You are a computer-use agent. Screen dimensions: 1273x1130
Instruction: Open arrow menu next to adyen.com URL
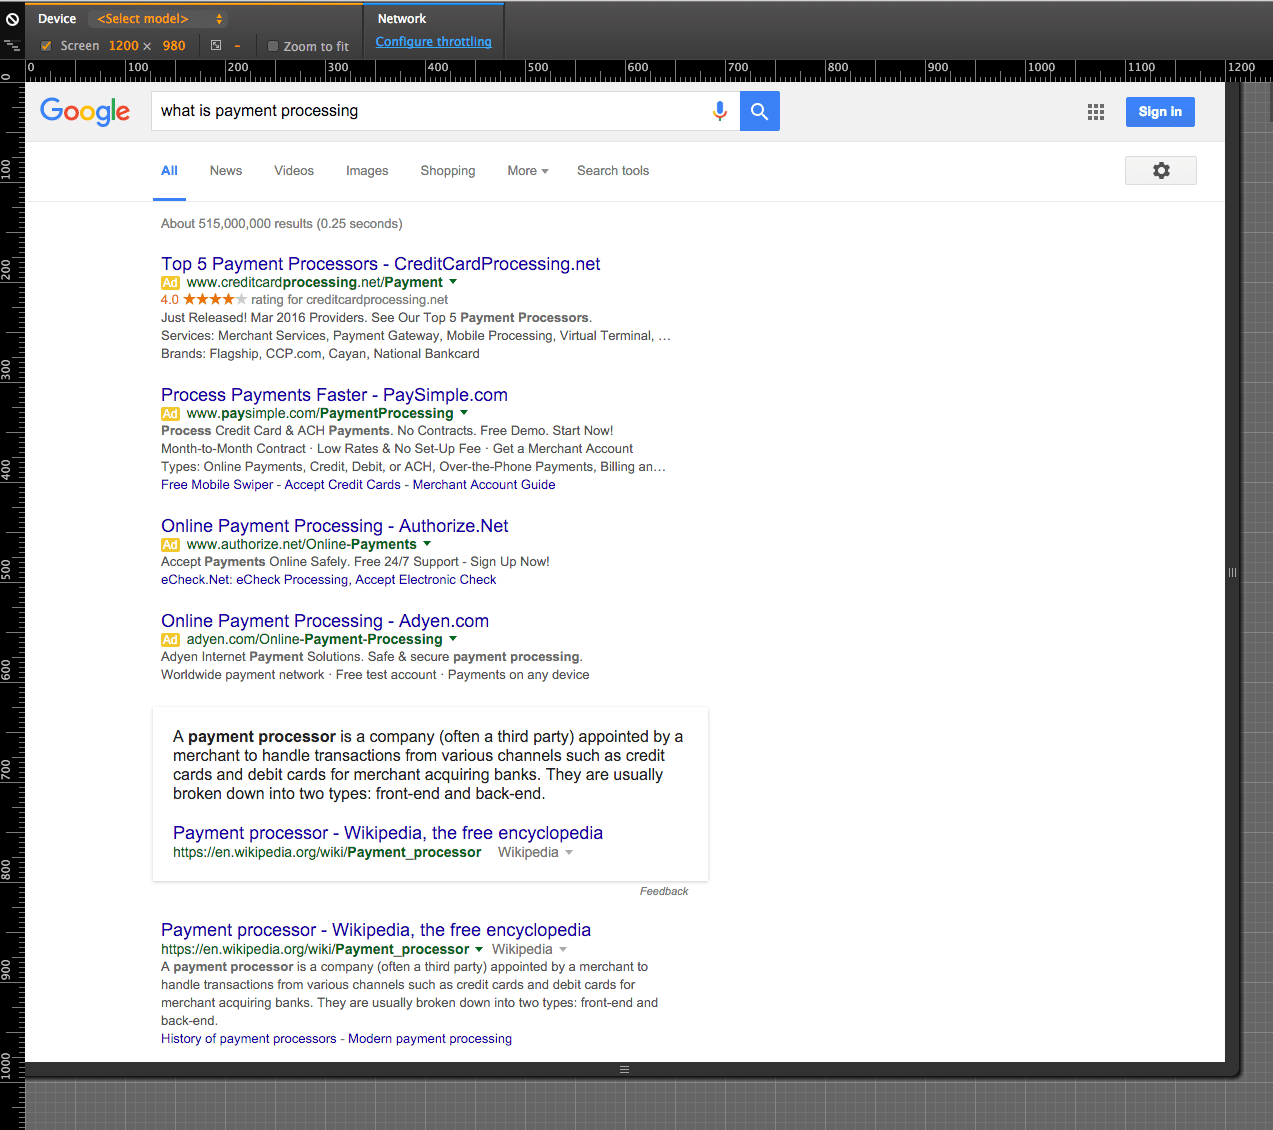(453, 639)
